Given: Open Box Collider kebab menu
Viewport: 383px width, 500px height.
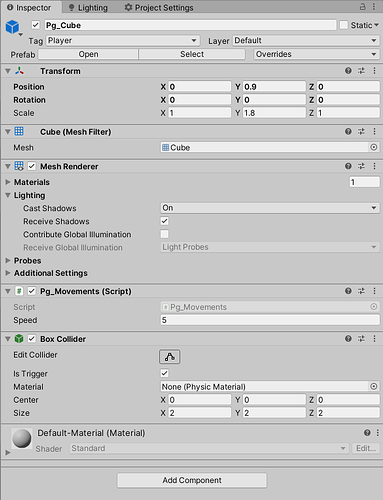Looking at the screenshot, I should (x=375, y=339).
